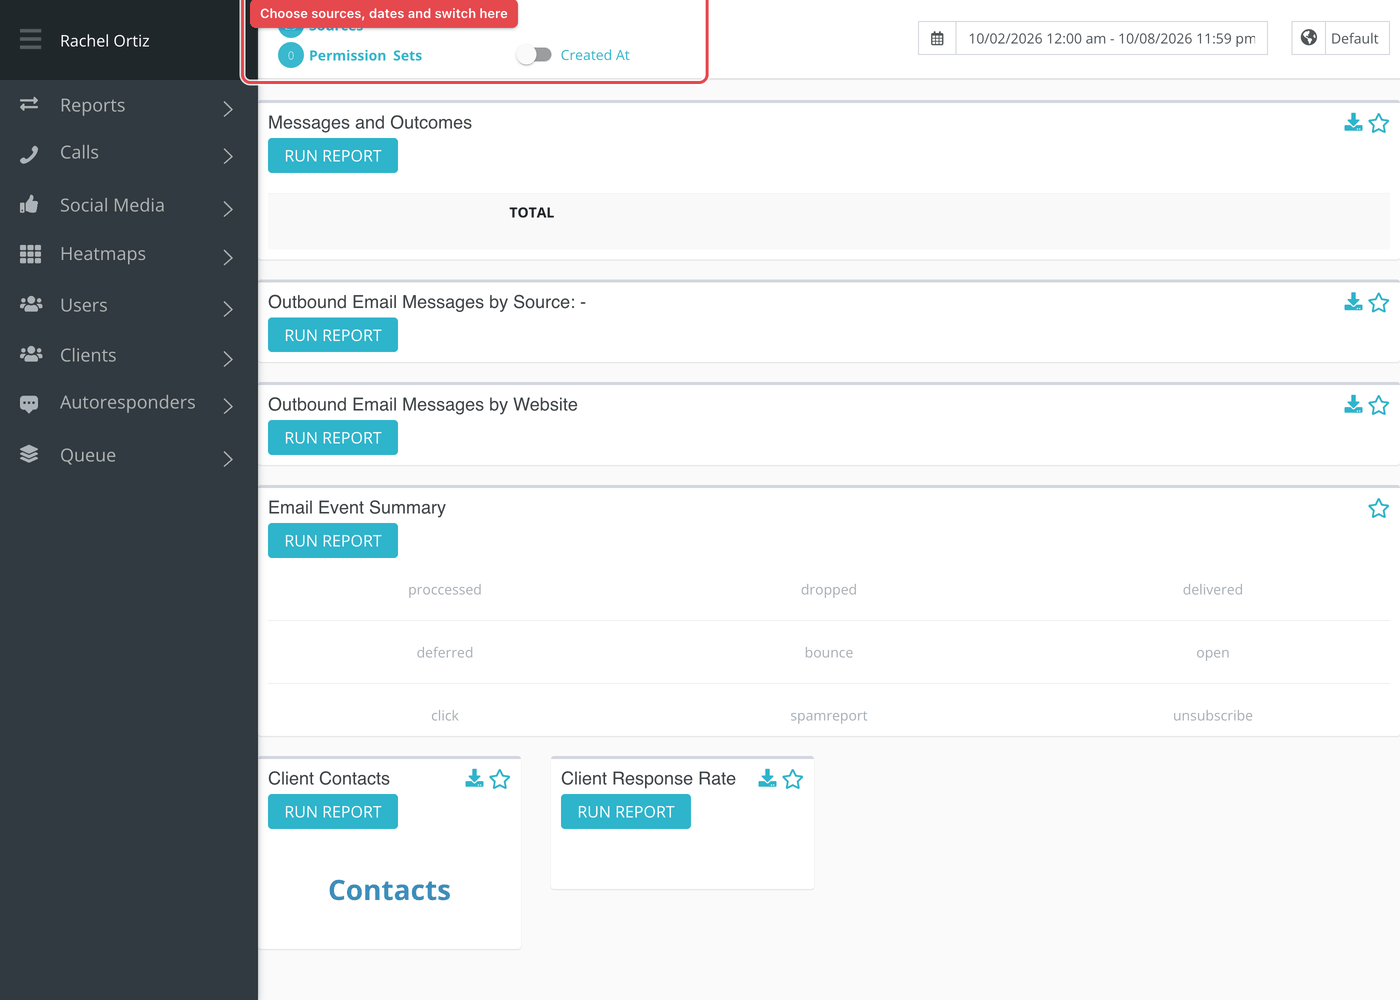Star the Client Contacts report
Viewport: 1400px width, 1000px height.
(500, 779)
